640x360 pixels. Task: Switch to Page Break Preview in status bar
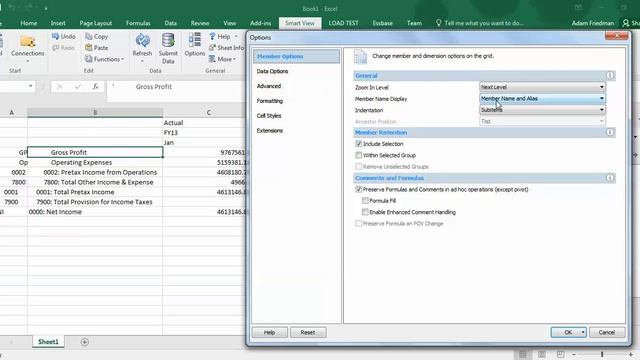pyautogui.click(x=560, y=354)
